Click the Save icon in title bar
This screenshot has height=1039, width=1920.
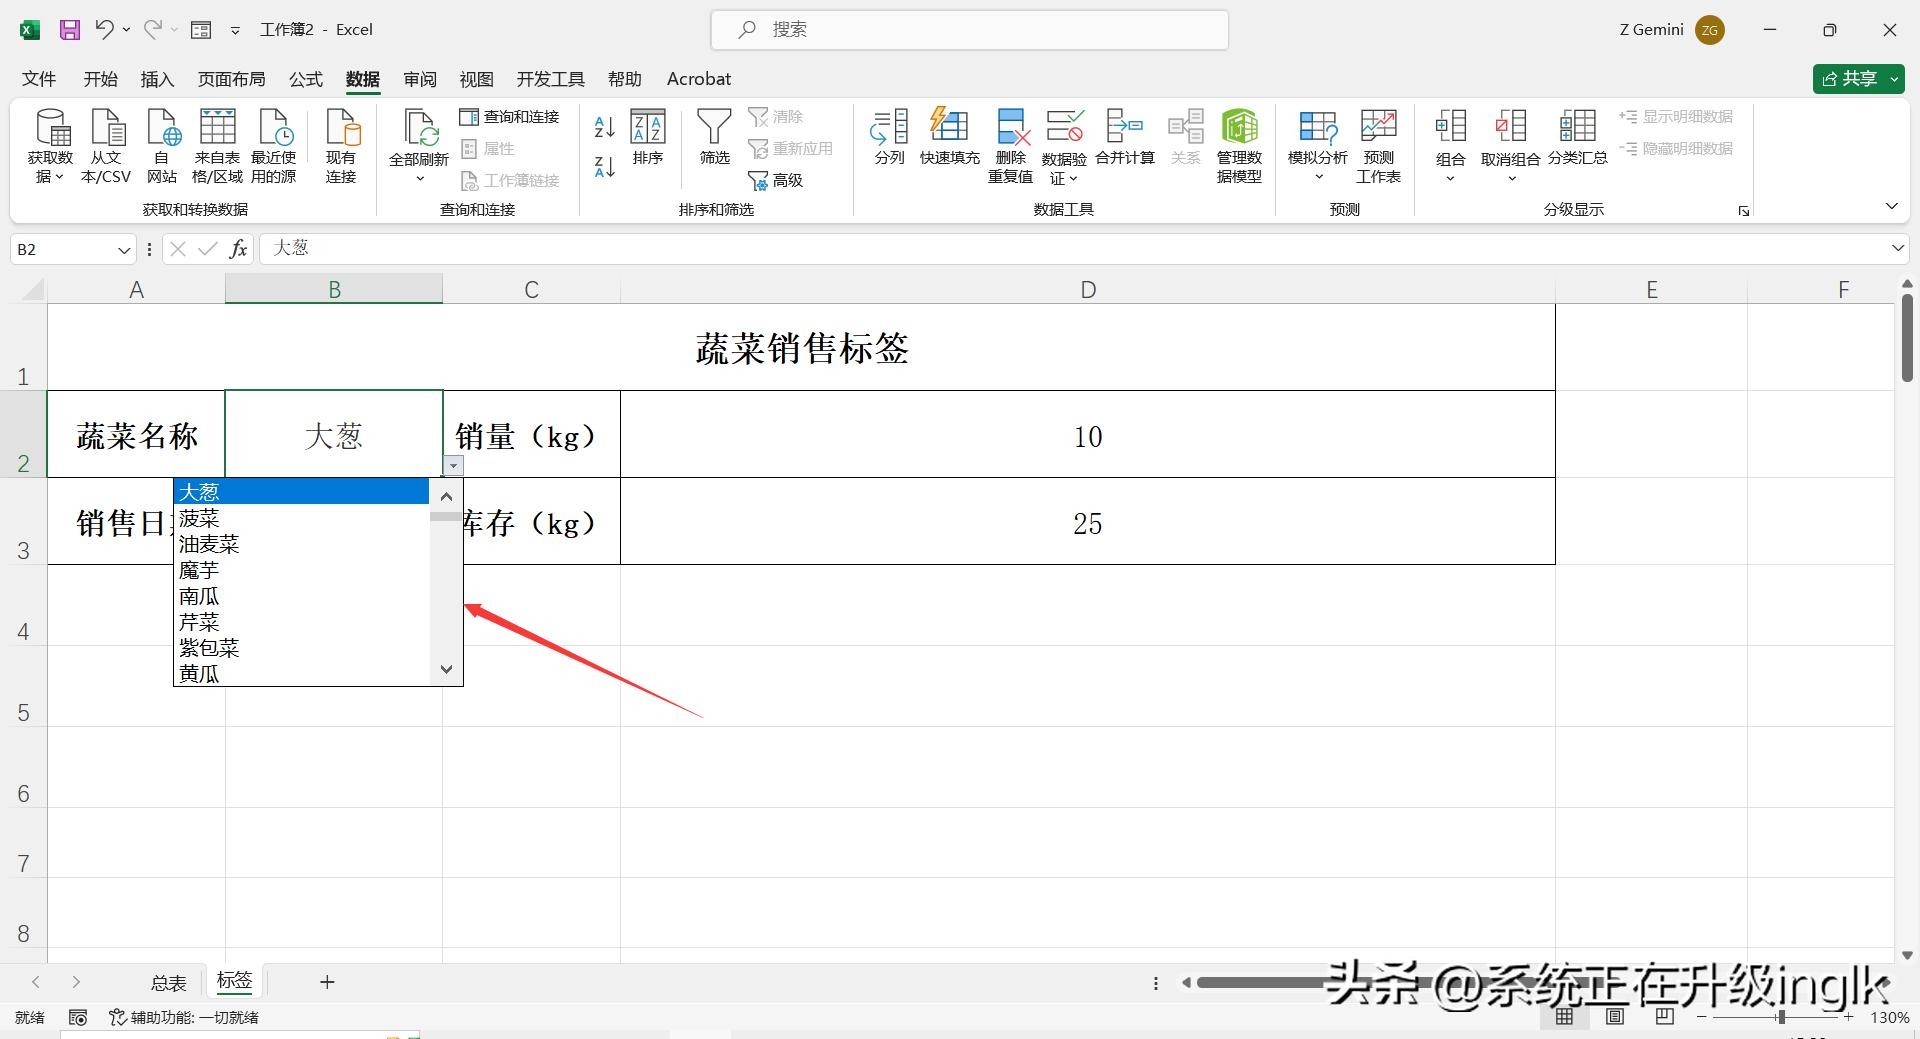tap(69, 30)
